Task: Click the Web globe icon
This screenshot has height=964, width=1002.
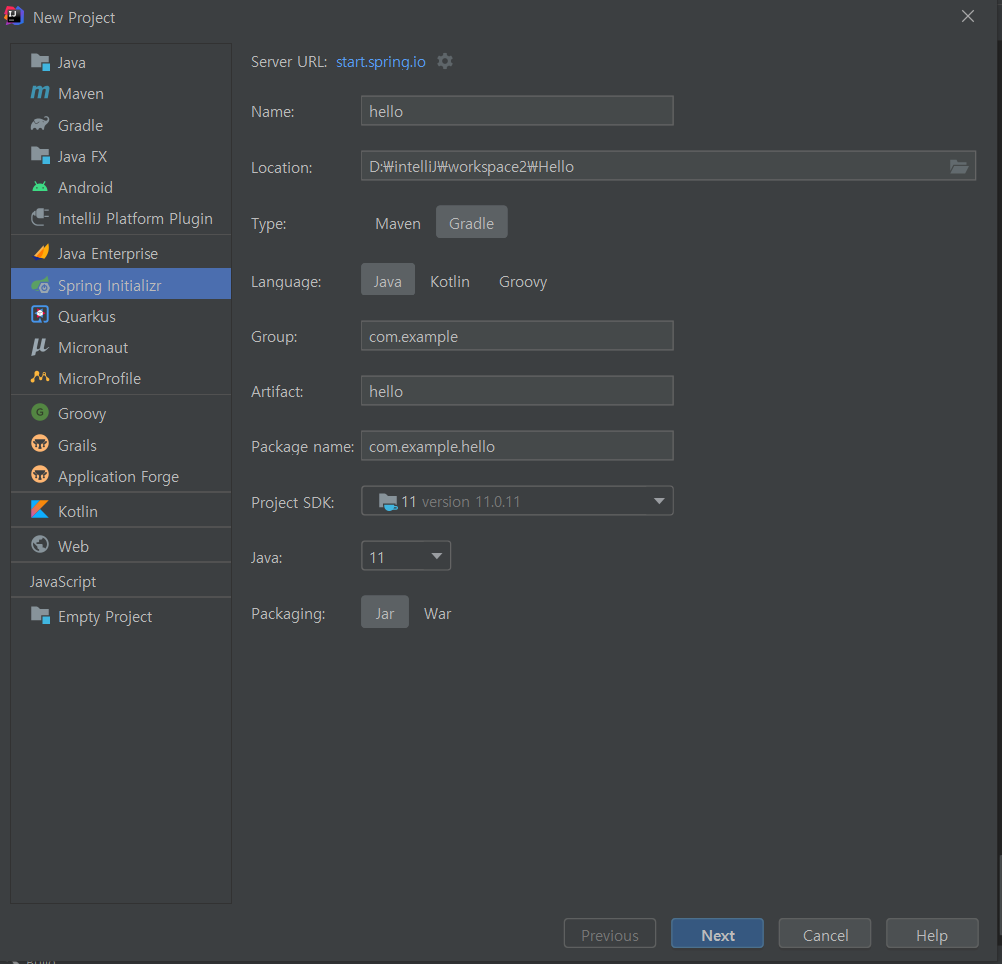Action: [x=40, y=544]
